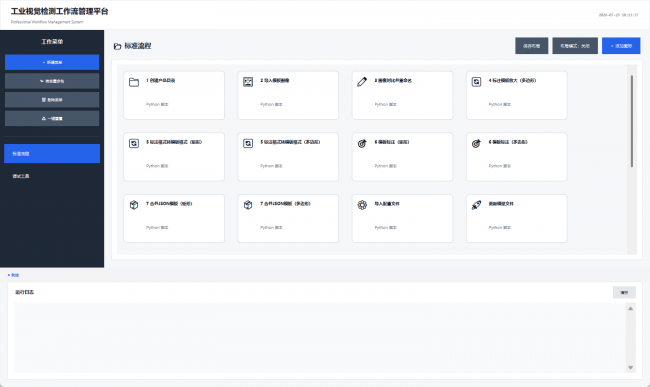Image resolution: width=650 pixels, height=387 pixels.
Task: Click the title of card 3
Action: [x=393, y=80]
